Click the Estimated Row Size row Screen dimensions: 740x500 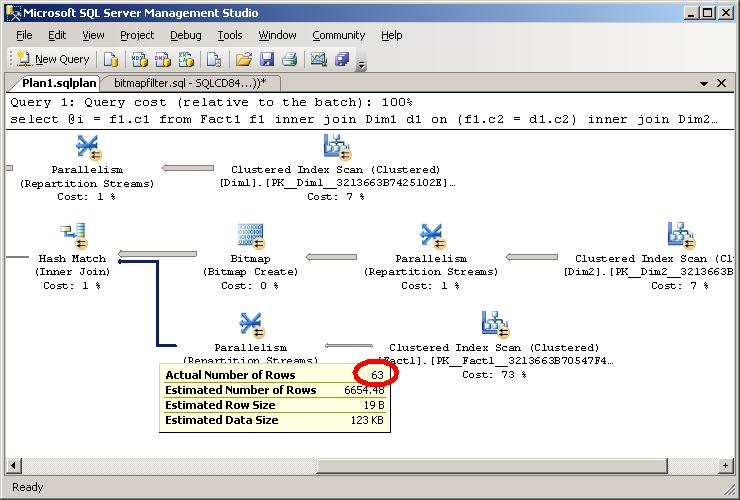pos(275,405)
